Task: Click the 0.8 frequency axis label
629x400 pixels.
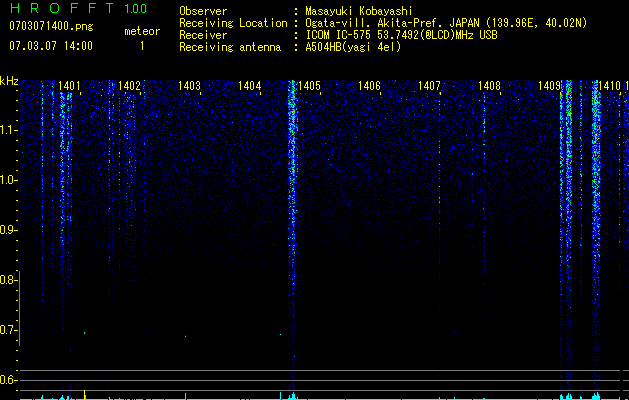Action: (7, 280)
